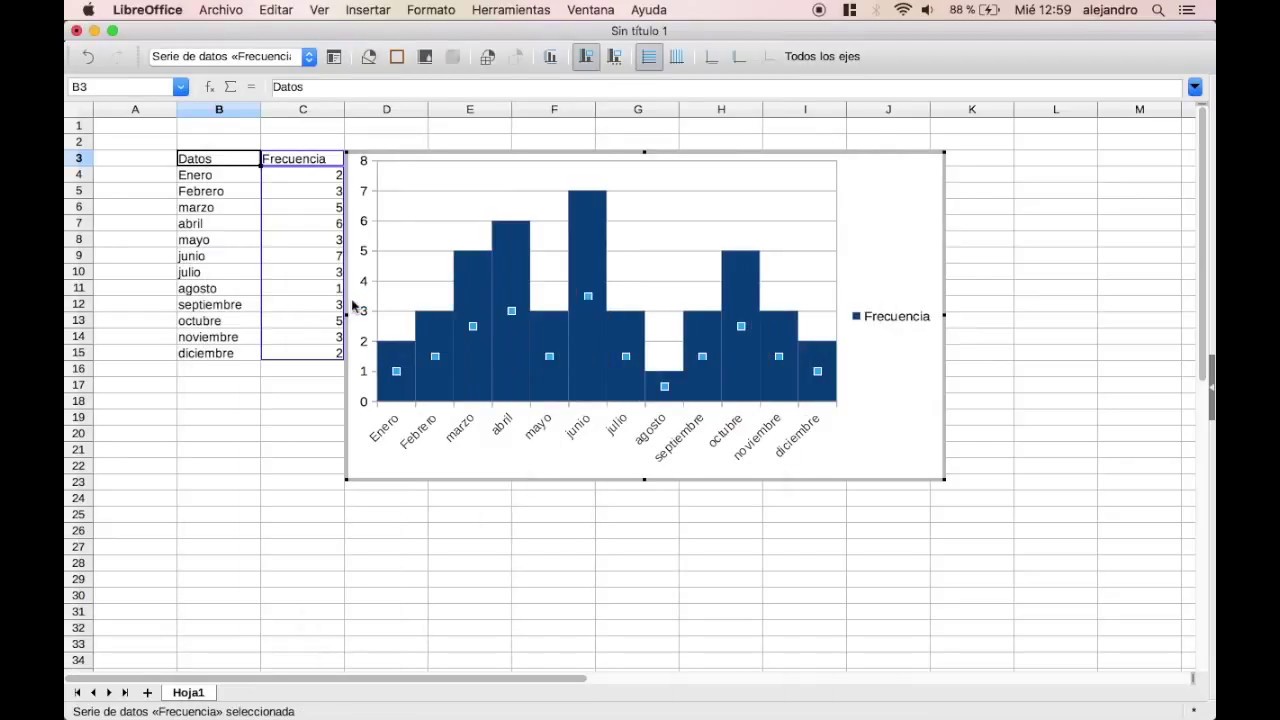Open Spotlight search magnifier icon
The height and width of the screenshot is (720, 1280).
point(1159,10)
